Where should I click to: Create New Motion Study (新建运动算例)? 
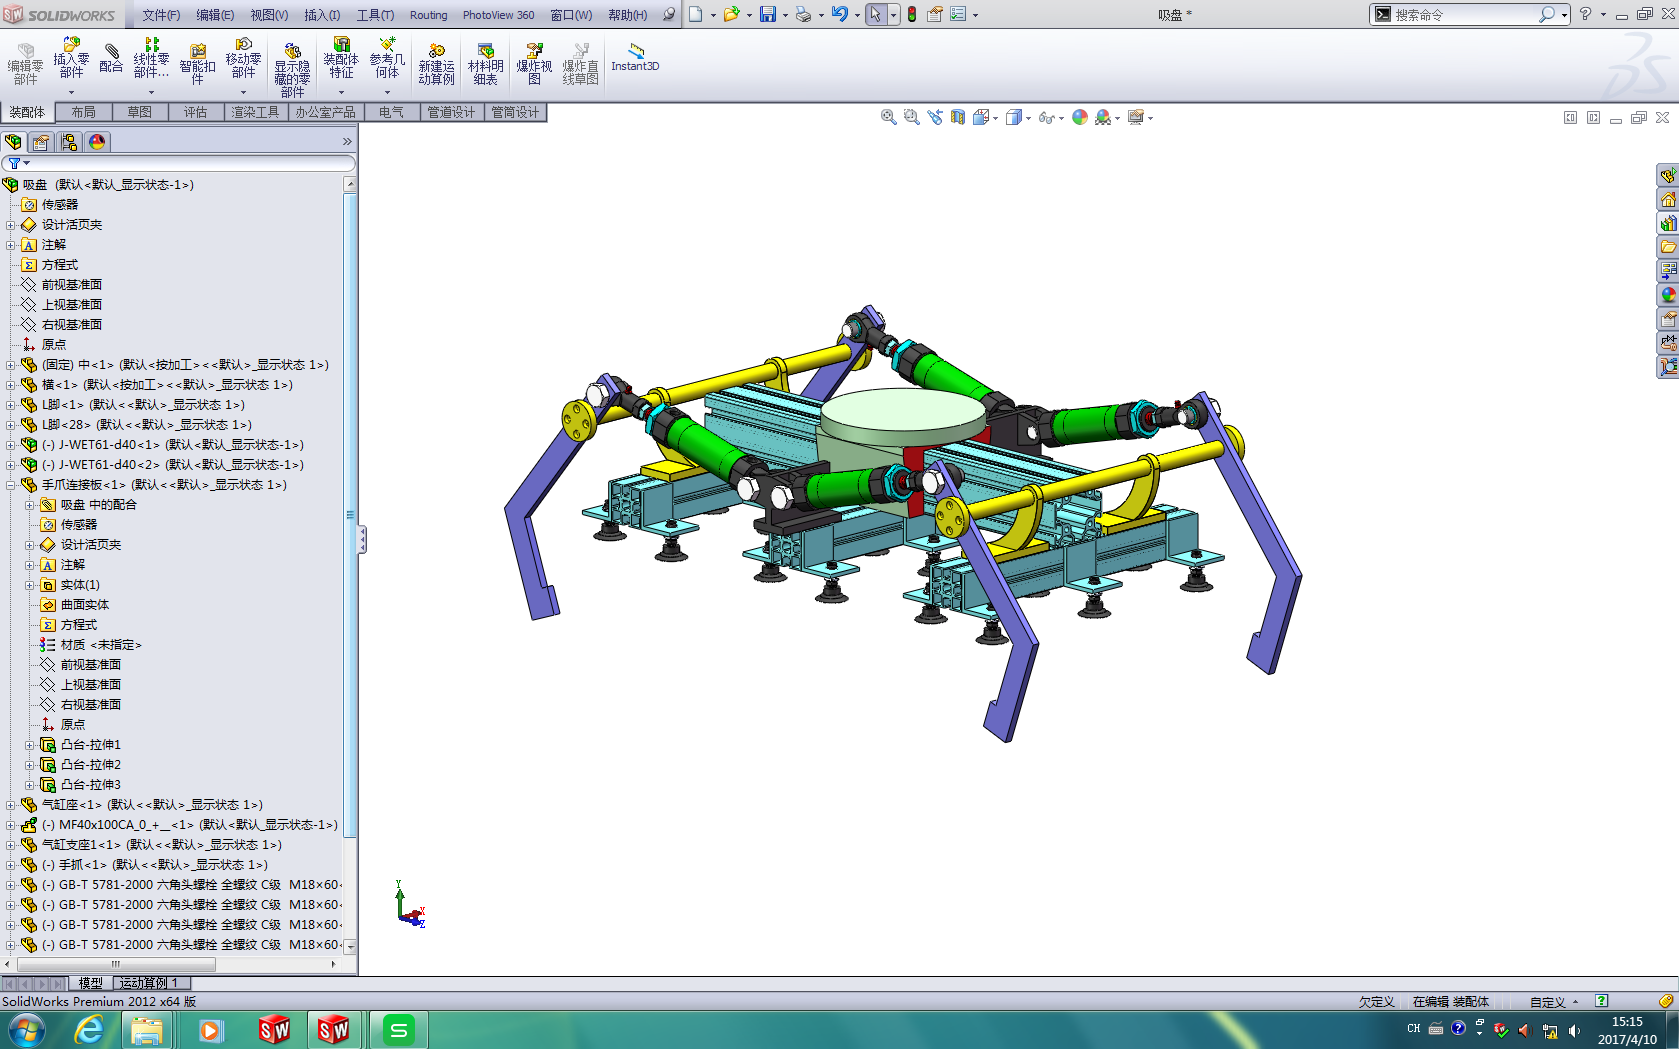(x=436, y=65)
